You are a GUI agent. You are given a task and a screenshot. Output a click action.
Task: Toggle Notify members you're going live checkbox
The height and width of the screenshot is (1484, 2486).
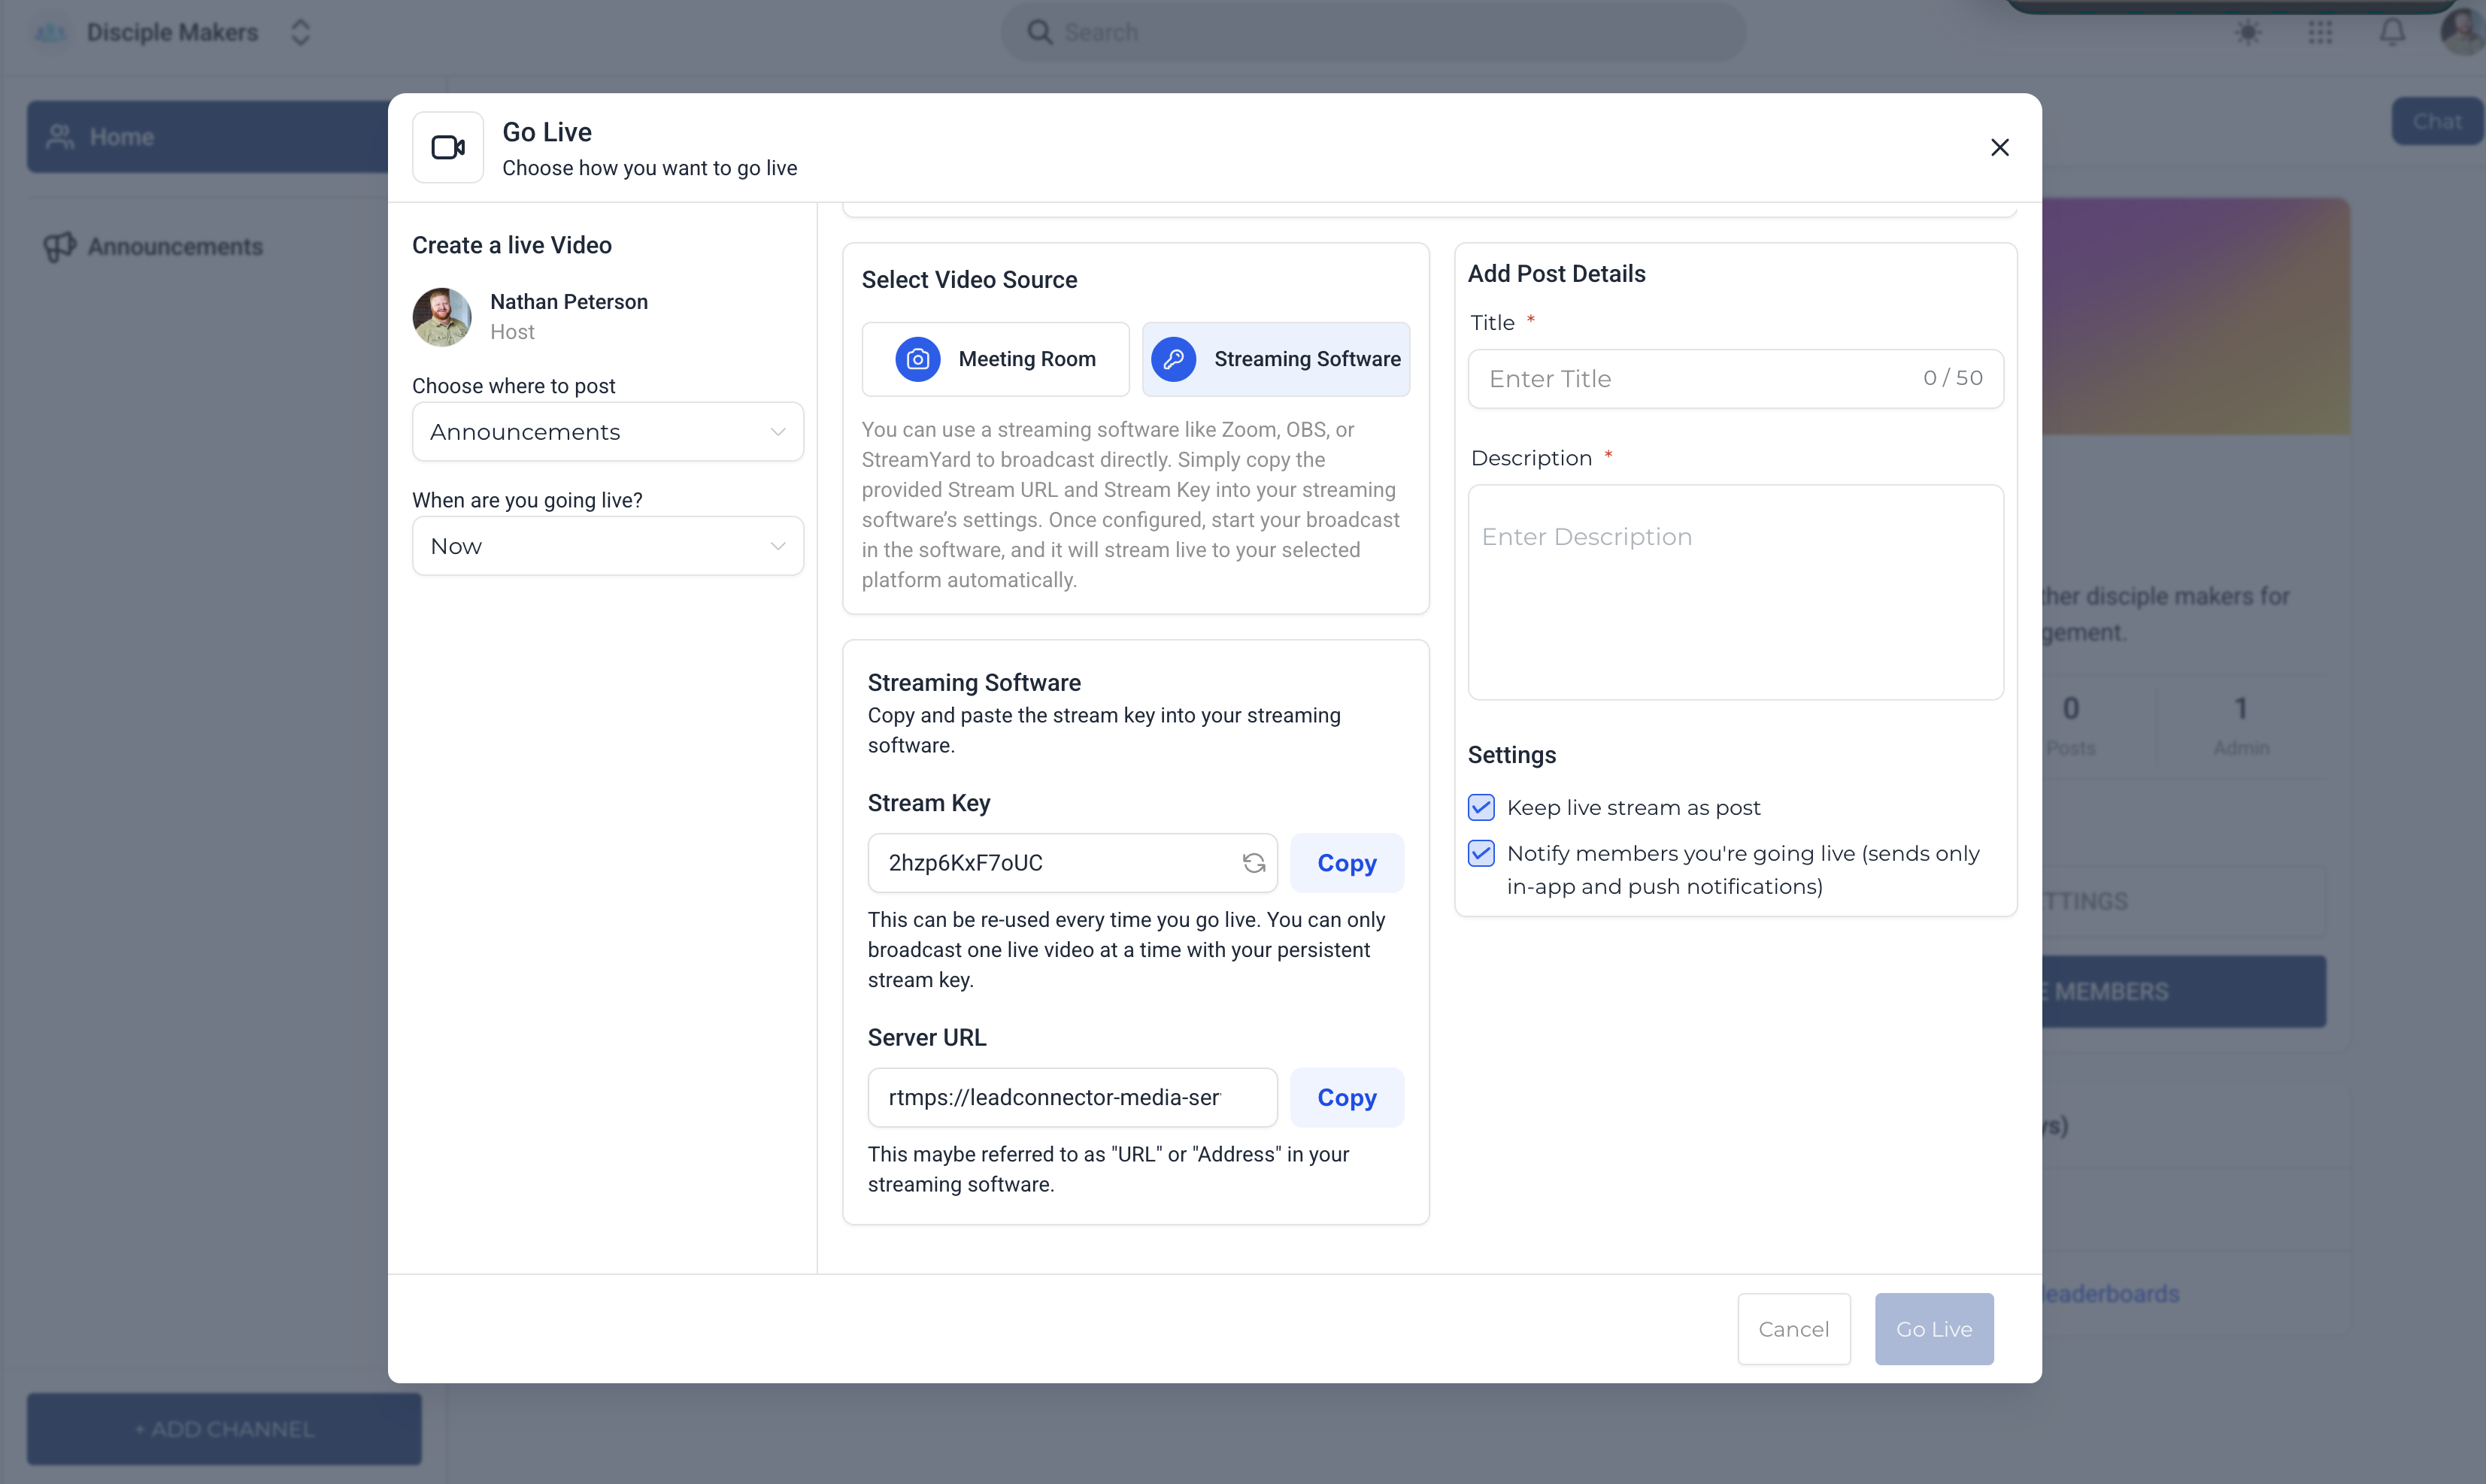point(1481,853)
